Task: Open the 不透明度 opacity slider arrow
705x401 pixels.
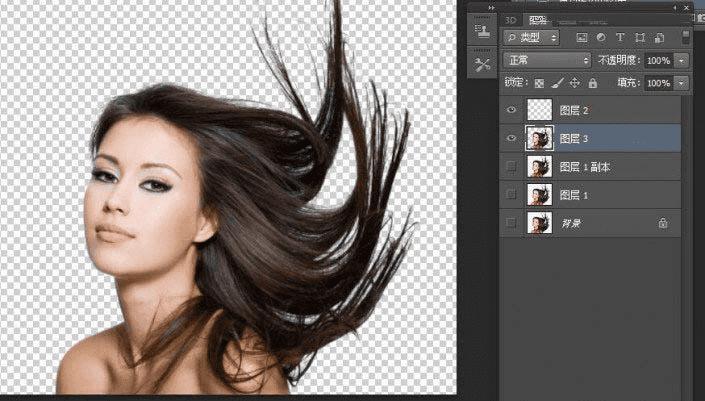Action: tap(683, 61)
